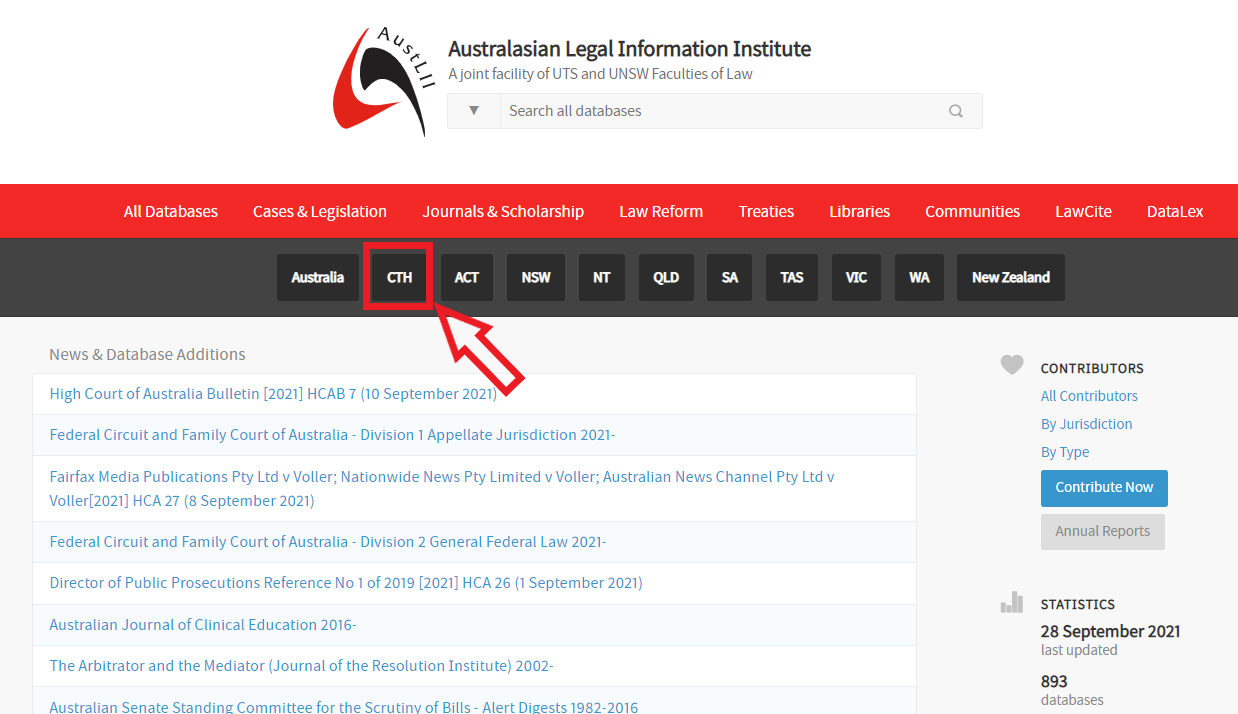The image size is (1238, 714).
Task: Click the Contributors heart icon
Action: (1012, 366)
